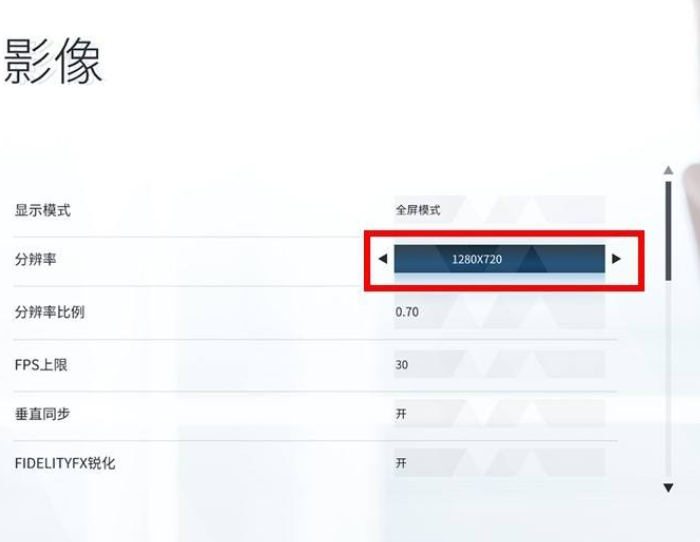
Task: Click the left arrow beside 1280X720 resolution
Action: (x=383, y=258)
